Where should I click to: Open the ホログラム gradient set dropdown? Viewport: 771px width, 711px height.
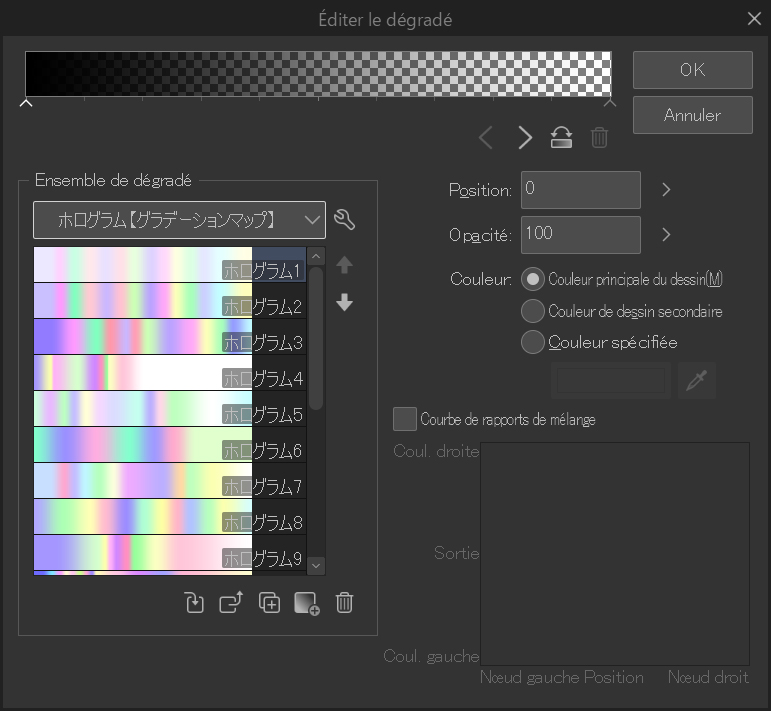tap(180, 219)
